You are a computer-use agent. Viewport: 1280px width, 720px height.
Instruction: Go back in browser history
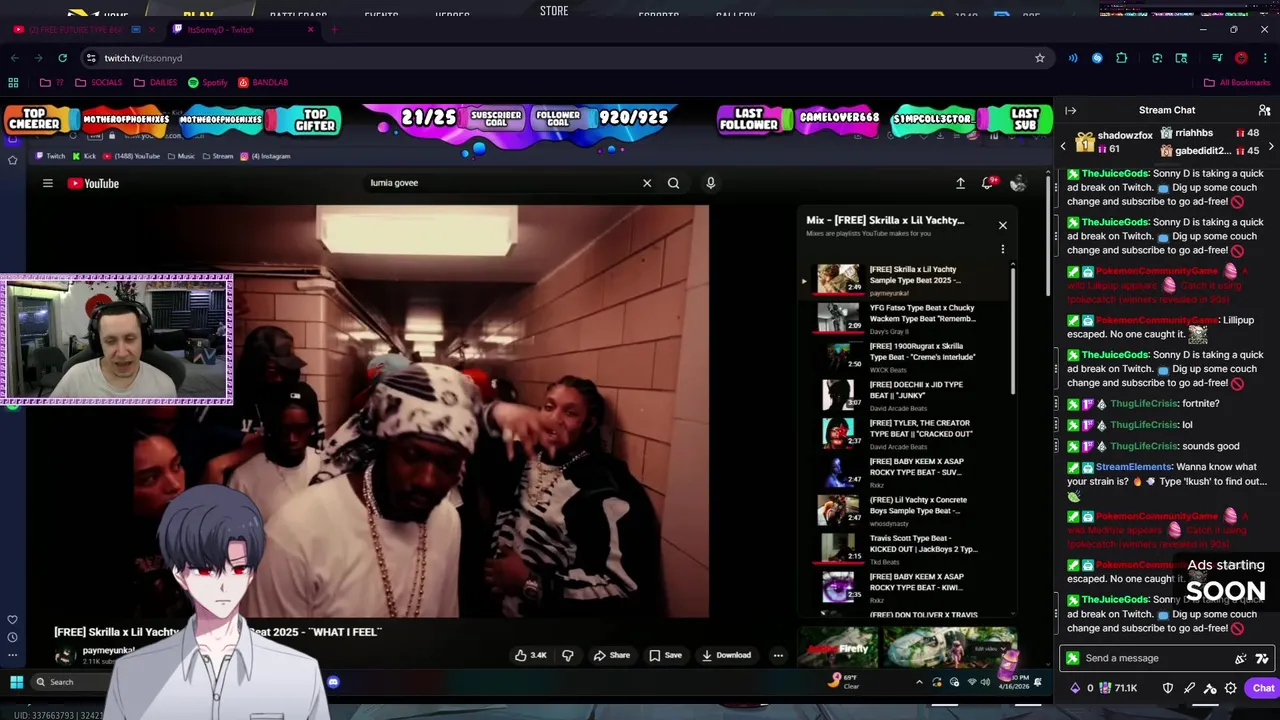point(14,58)
